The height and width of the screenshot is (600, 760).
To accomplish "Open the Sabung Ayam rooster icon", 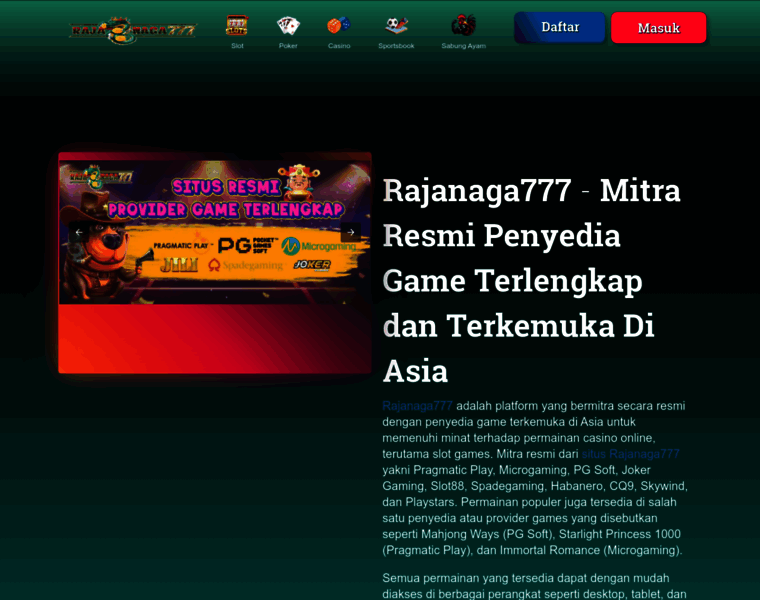I will (x=463, y=25).
